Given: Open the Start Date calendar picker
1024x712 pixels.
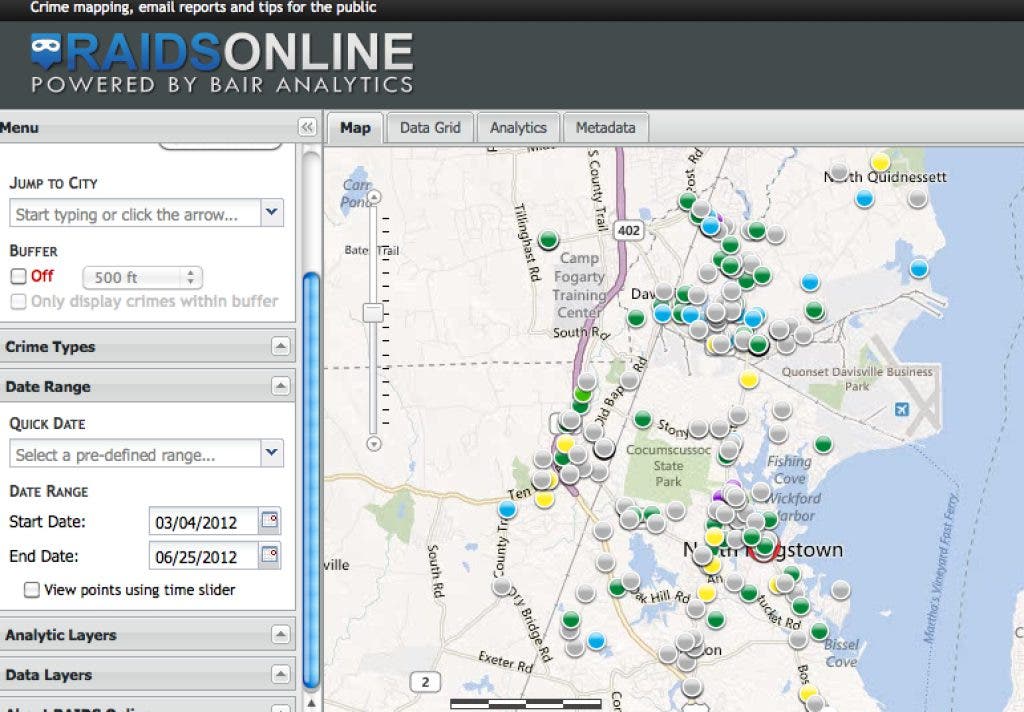Looking at the screenshot, I should [x=270, y=521].
